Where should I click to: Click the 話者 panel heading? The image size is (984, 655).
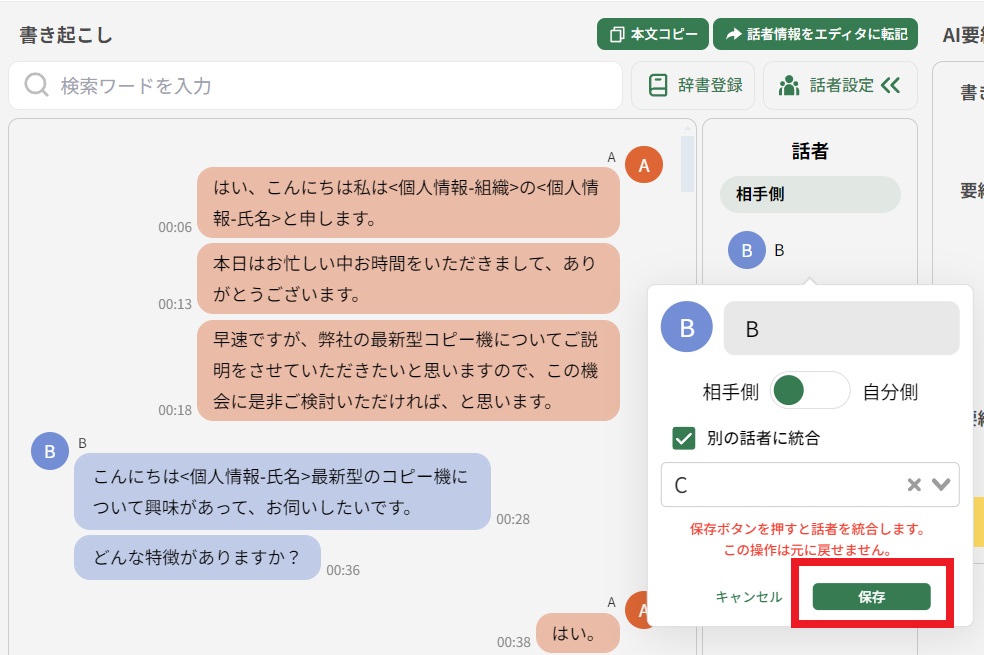tap(810, 151)
